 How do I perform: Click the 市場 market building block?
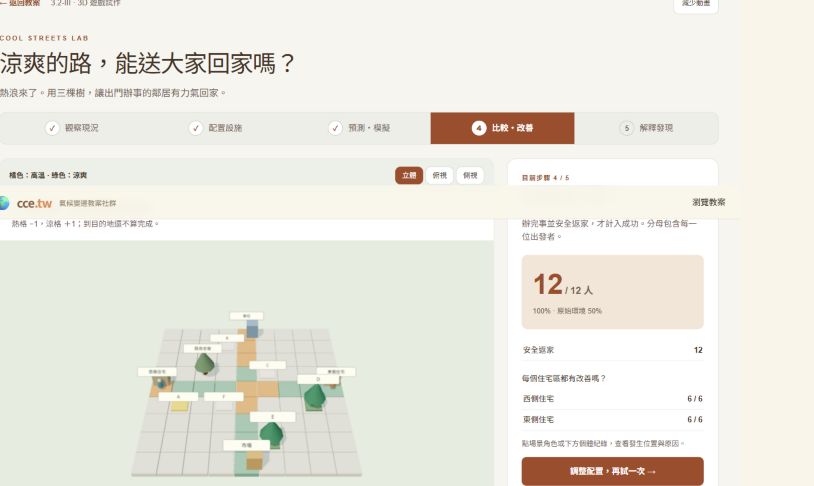(x=254, y=461)
